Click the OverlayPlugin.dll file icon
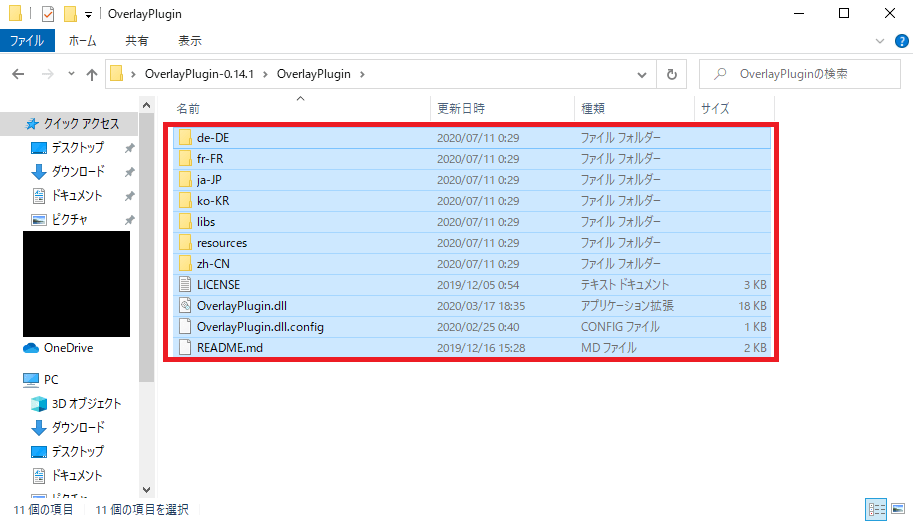The height and width of the screenshot is (522, 913). pos(184,305)
